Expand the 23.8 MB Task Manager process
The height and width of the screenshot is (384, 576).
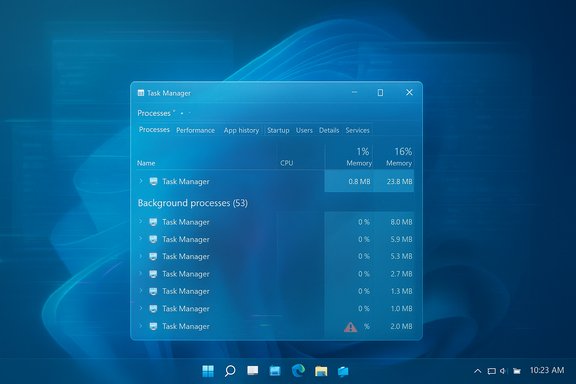(x=141, y=181)
